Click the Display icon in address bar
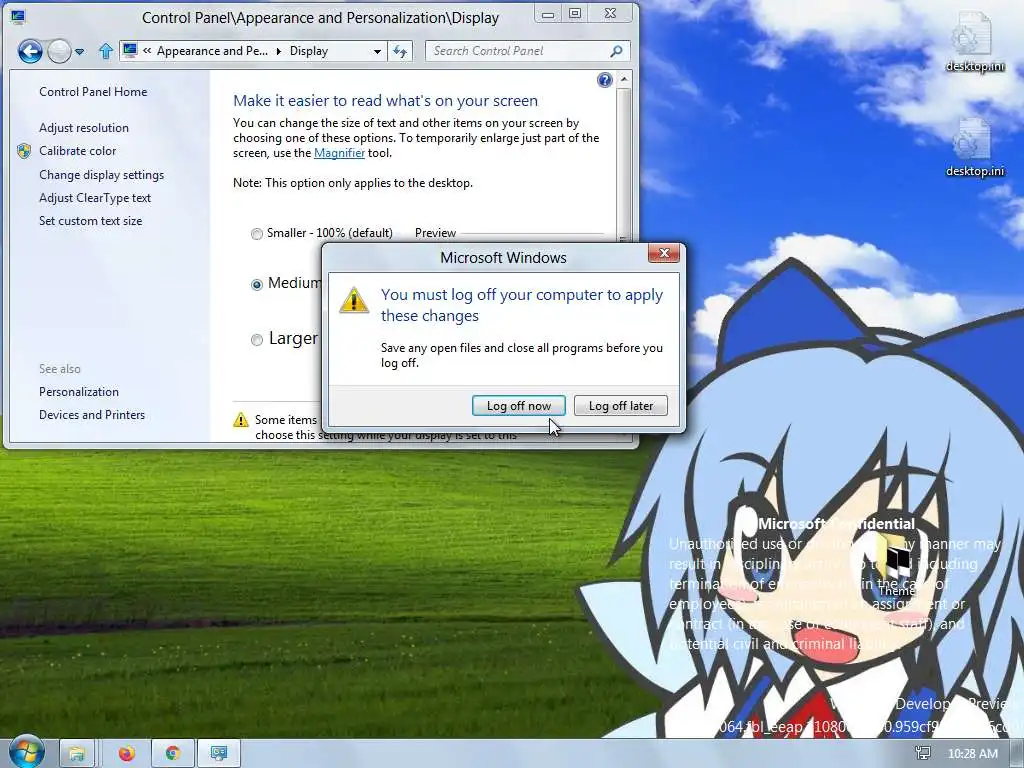Screen dimensions: 1024x768 pyautogui.click(x=131, y=50)
